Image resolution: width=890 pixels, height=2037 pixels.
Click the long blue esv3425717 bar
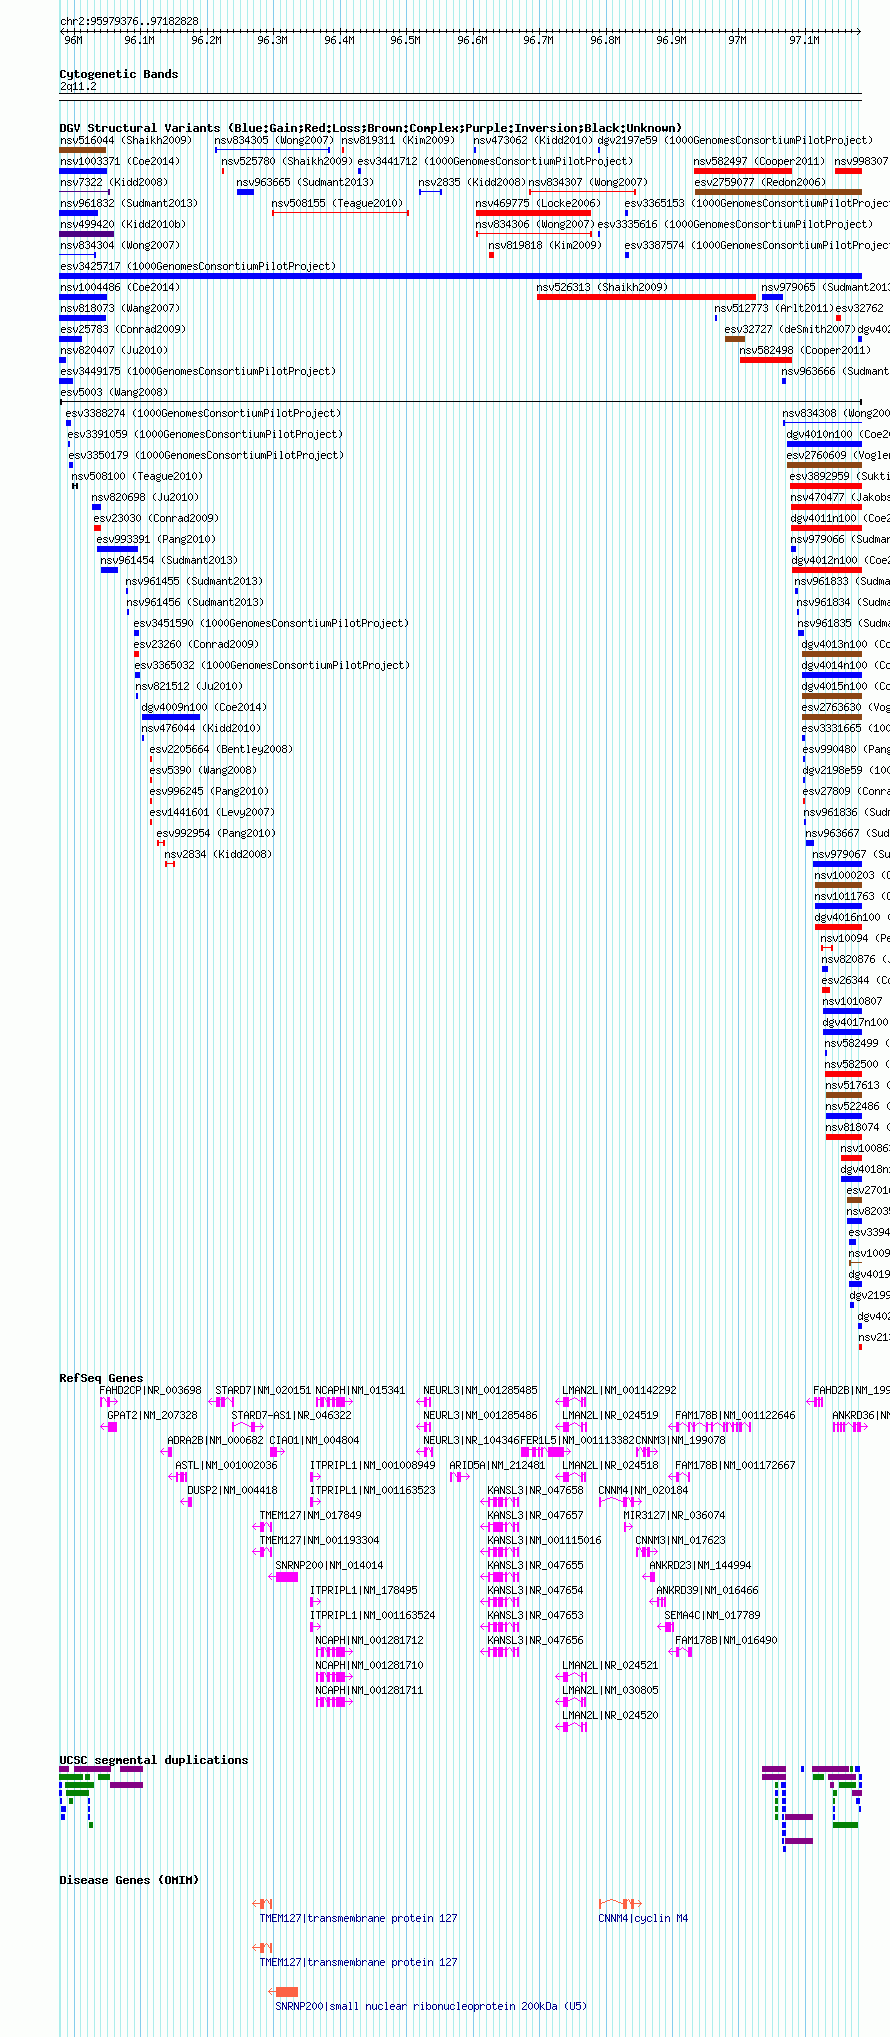pyautogui.click(x=460, y=276)
